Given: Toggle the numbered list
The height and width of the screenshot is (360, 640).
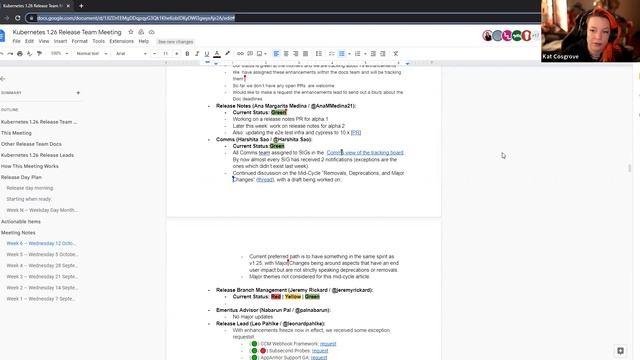Looking at the screenshot, I should [x=358, y=53].
